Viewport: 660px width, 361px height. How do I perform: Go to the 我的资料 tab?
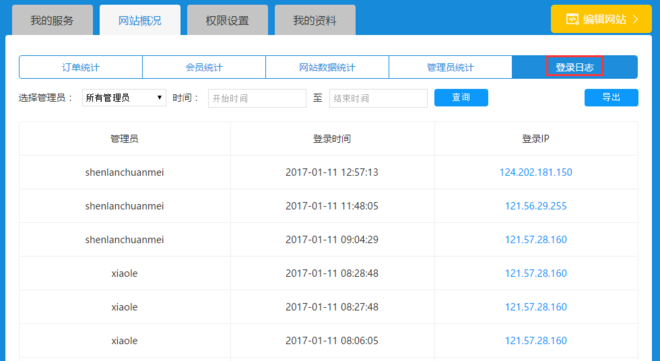point(315,20)
